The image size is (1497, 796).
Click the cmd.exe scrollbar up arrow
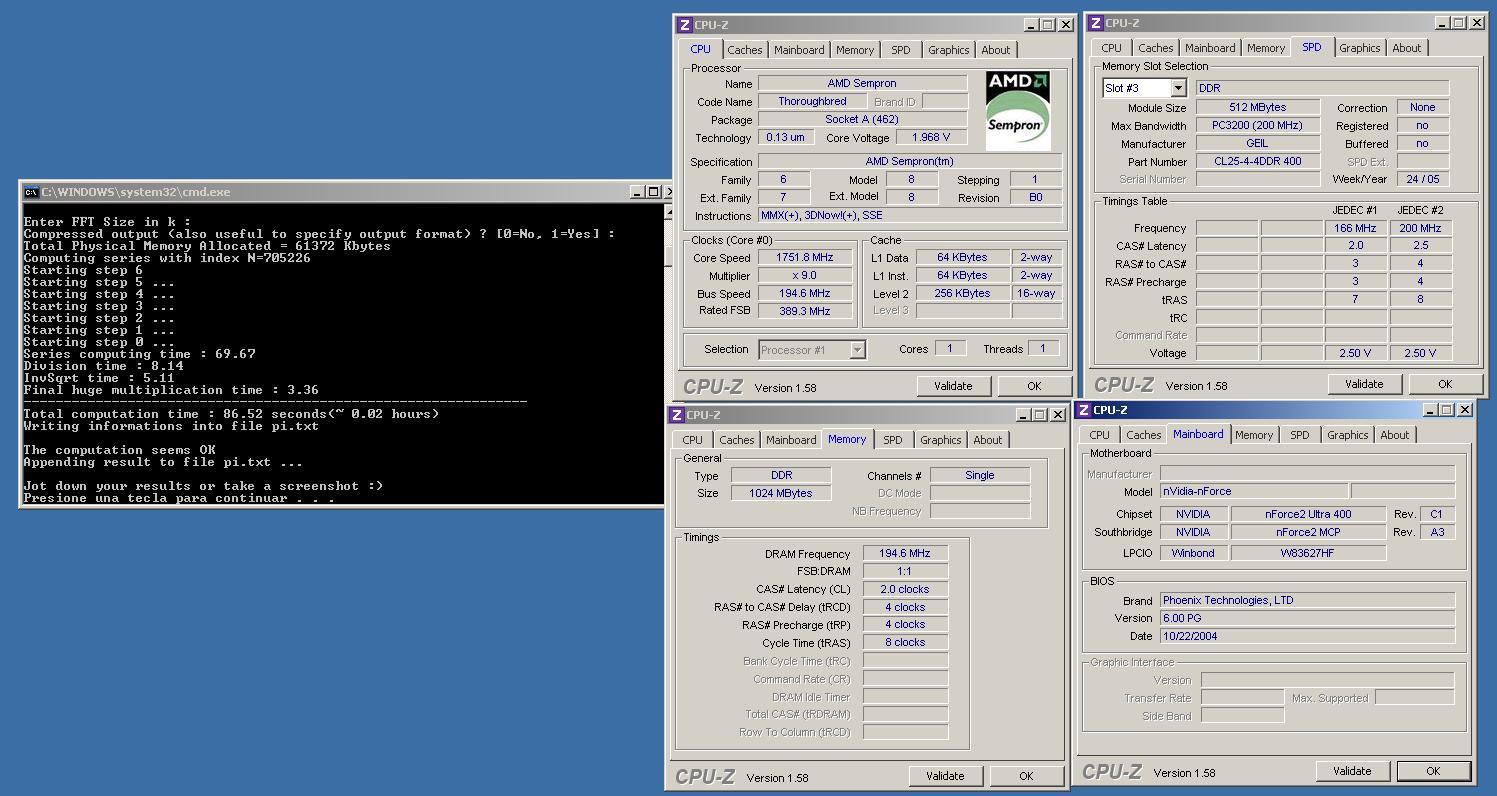[669, 212]
